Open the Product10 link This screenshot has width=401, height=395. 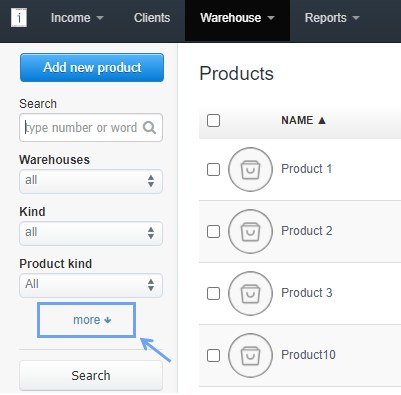(x=308, y=355)
